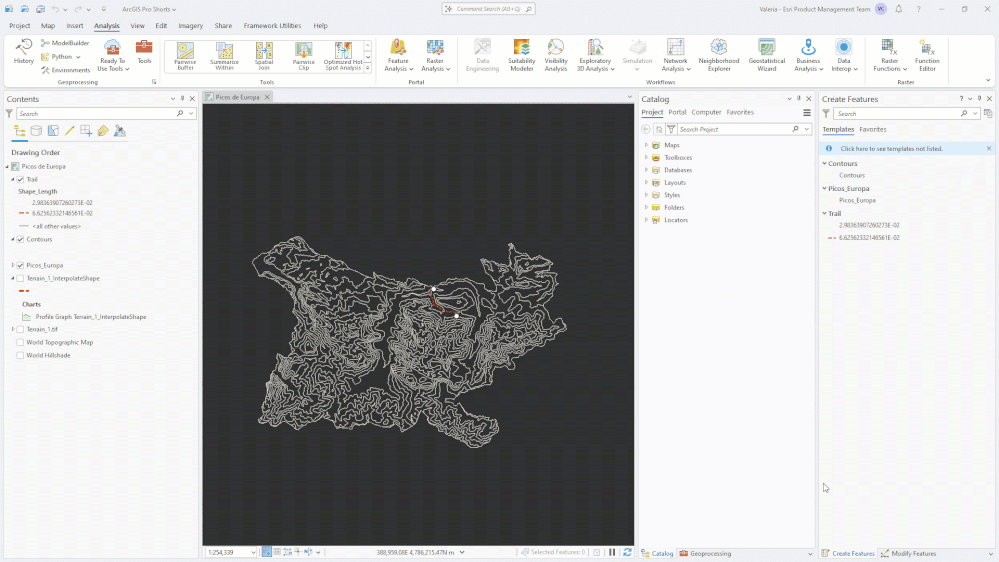Select the Spatial Join tool
This screenshot has width=999, height=562.
pos(264,56)
